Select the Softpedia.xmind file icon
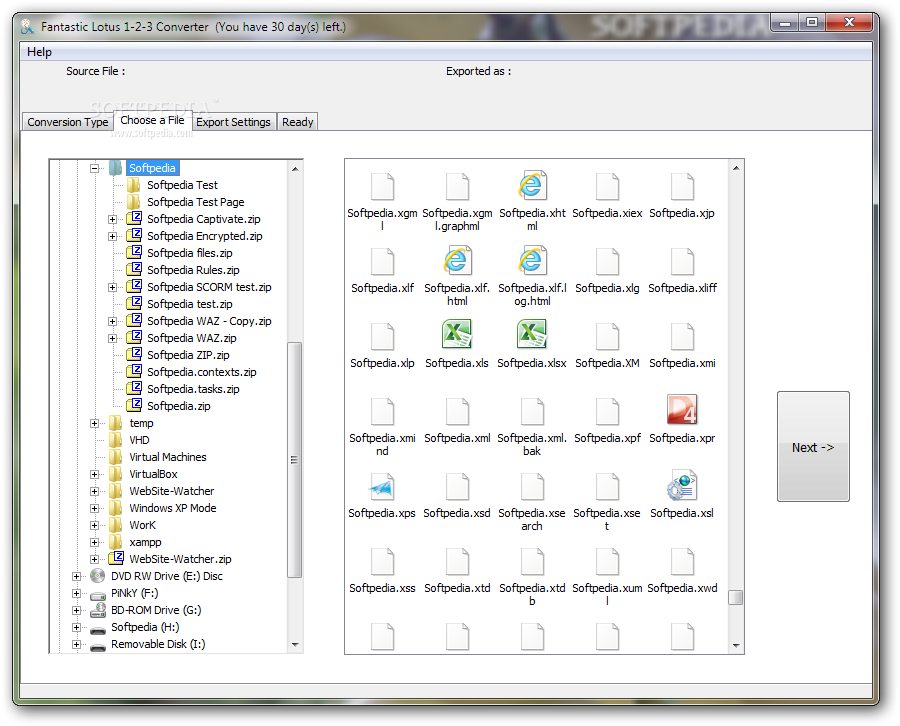 pos(382,411)
